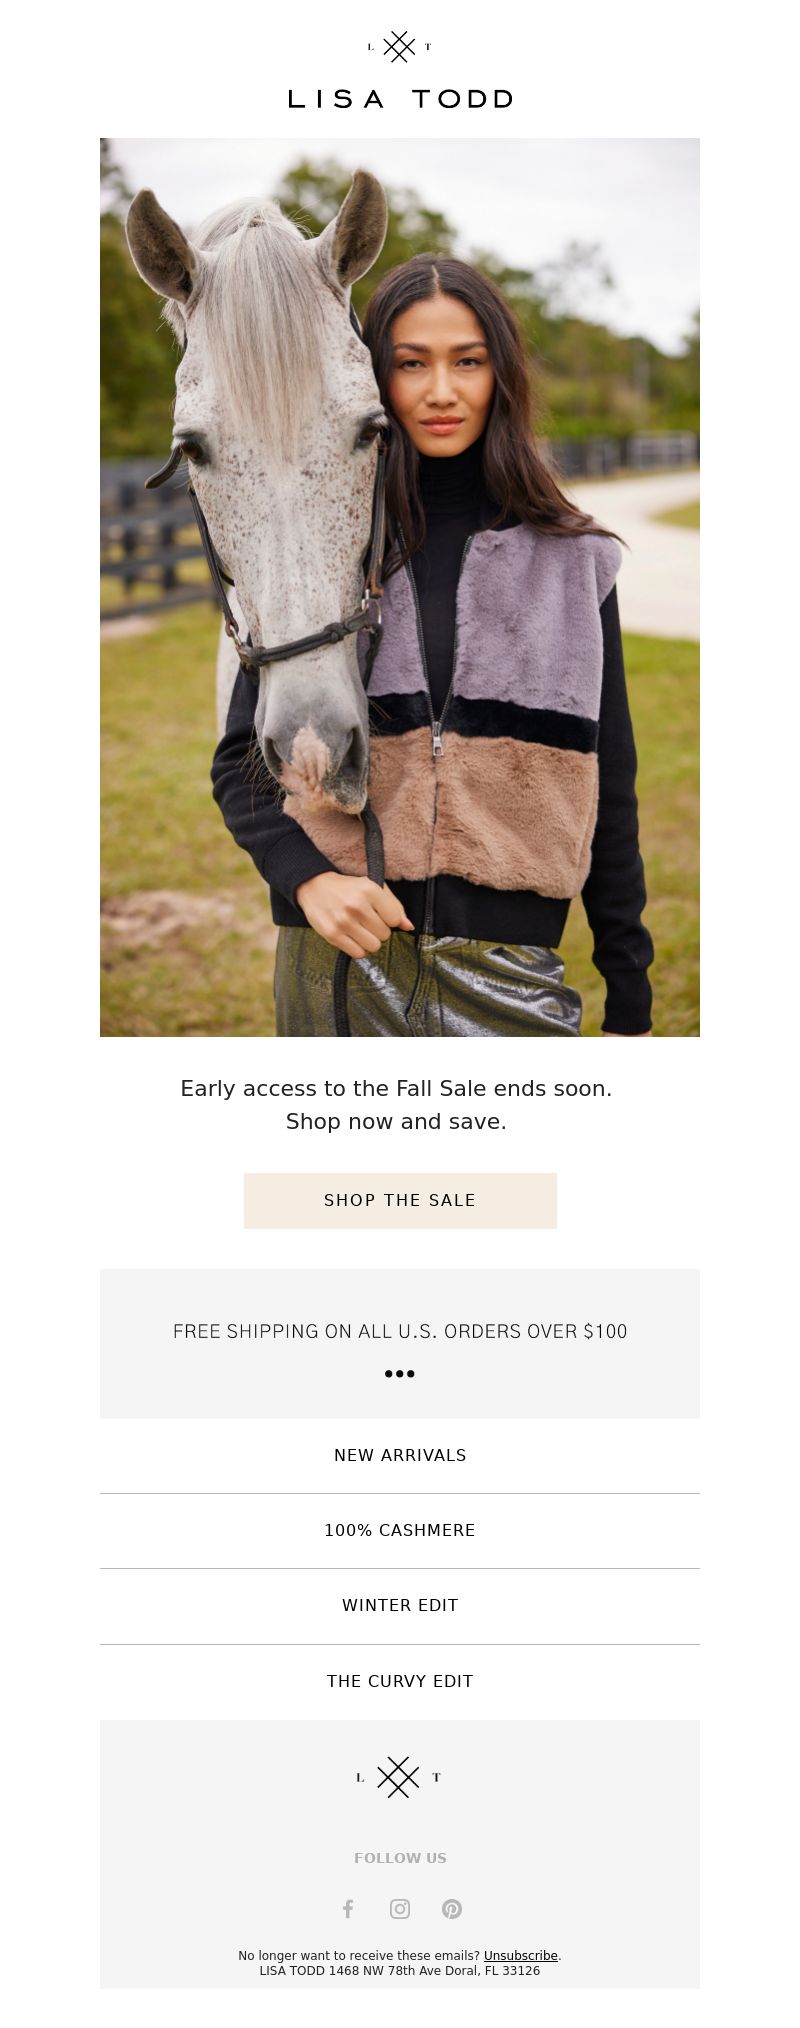Viewport: 800px width, 2028px height.
Task: Open the Facebook icon in the footer
Action: click(x=348, y=1909)
